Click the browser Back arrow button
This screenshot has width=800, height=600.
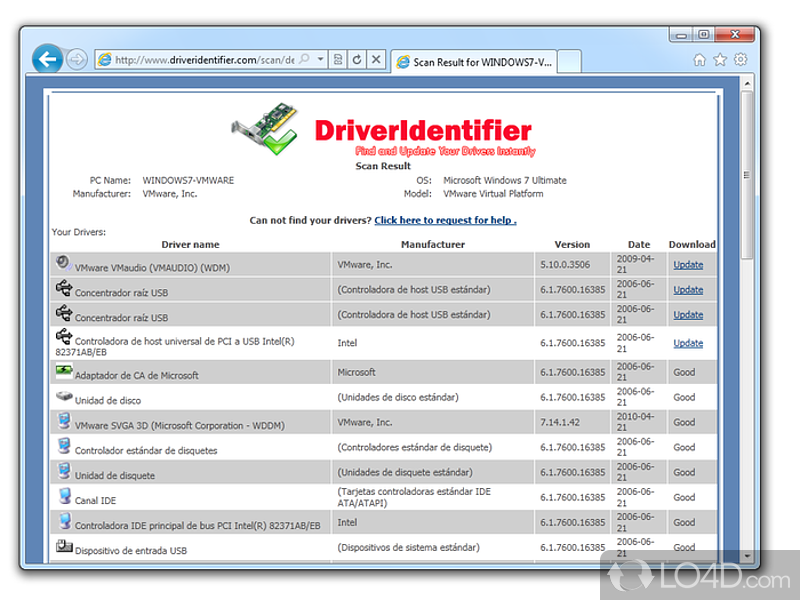pos(47,60)
